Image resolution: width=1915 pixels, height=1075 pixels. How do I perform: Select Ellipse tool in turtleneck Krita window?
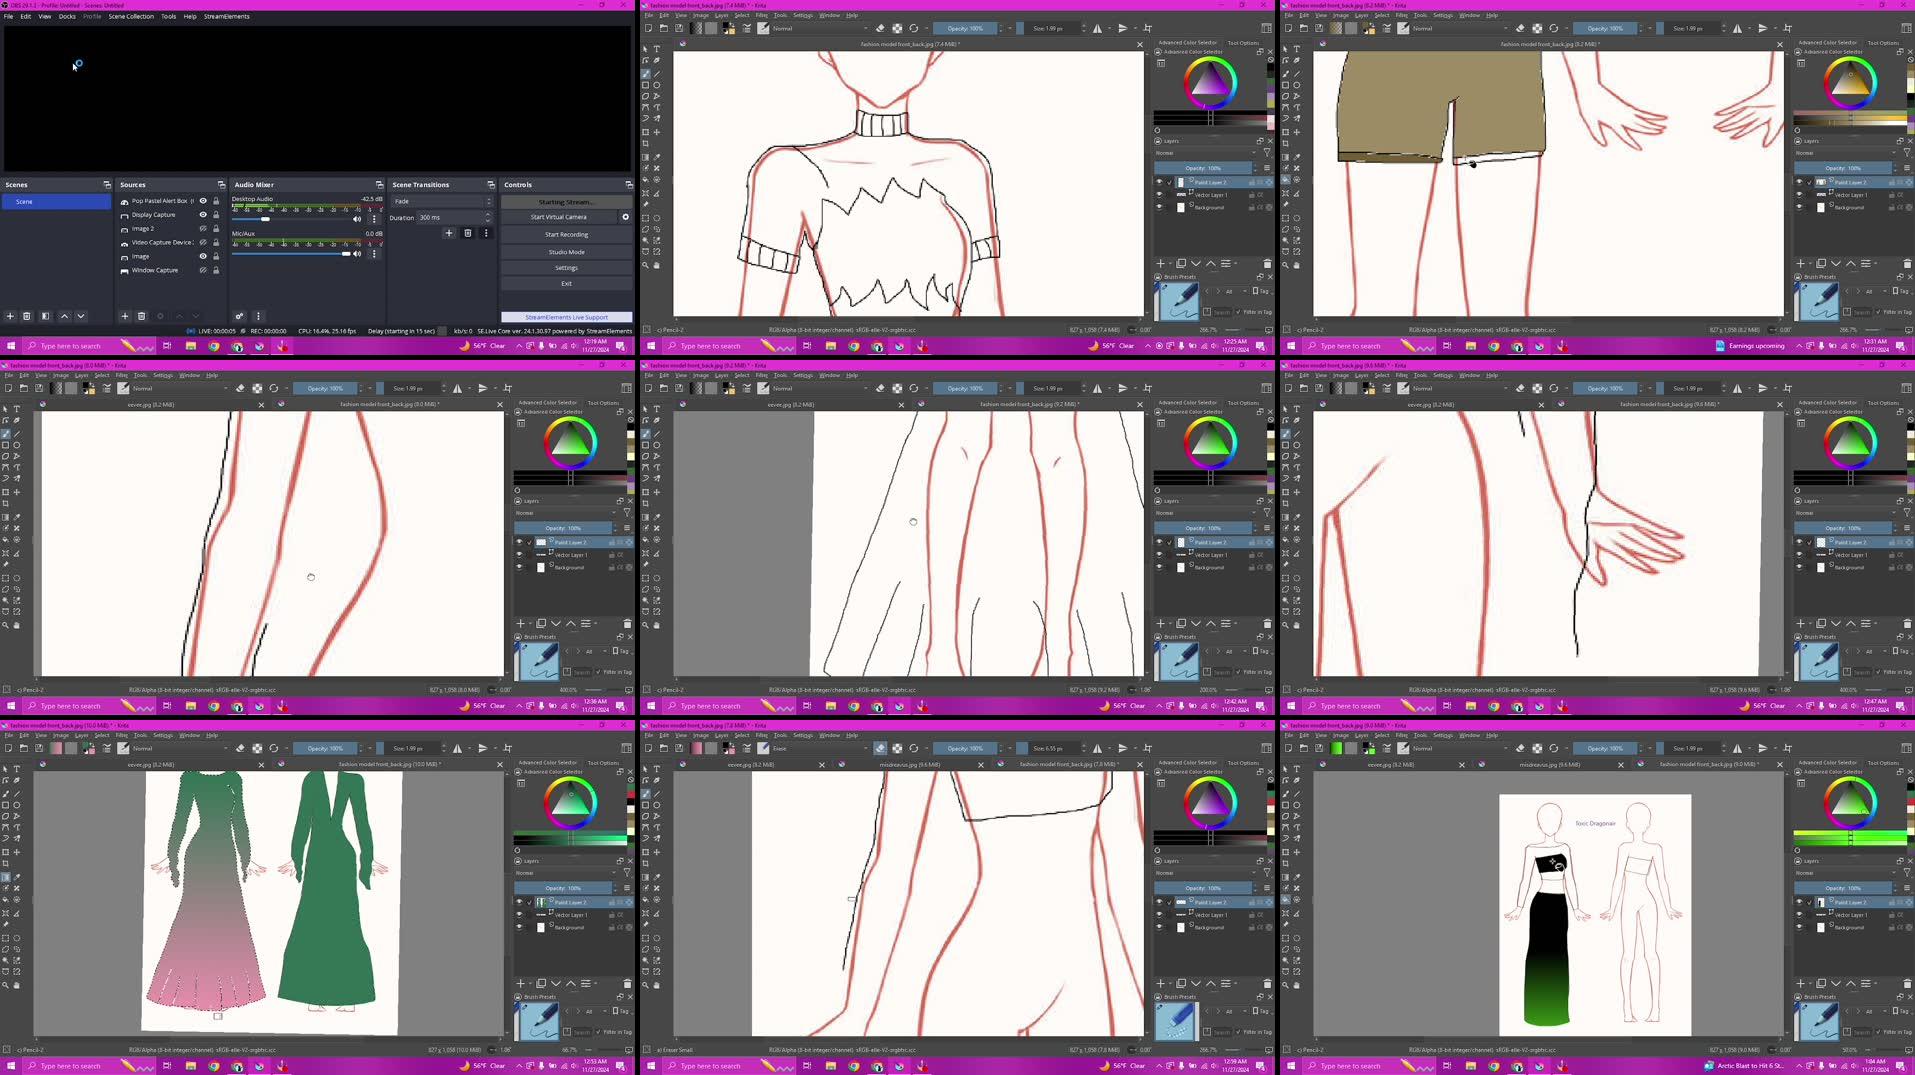pos(657,85)
